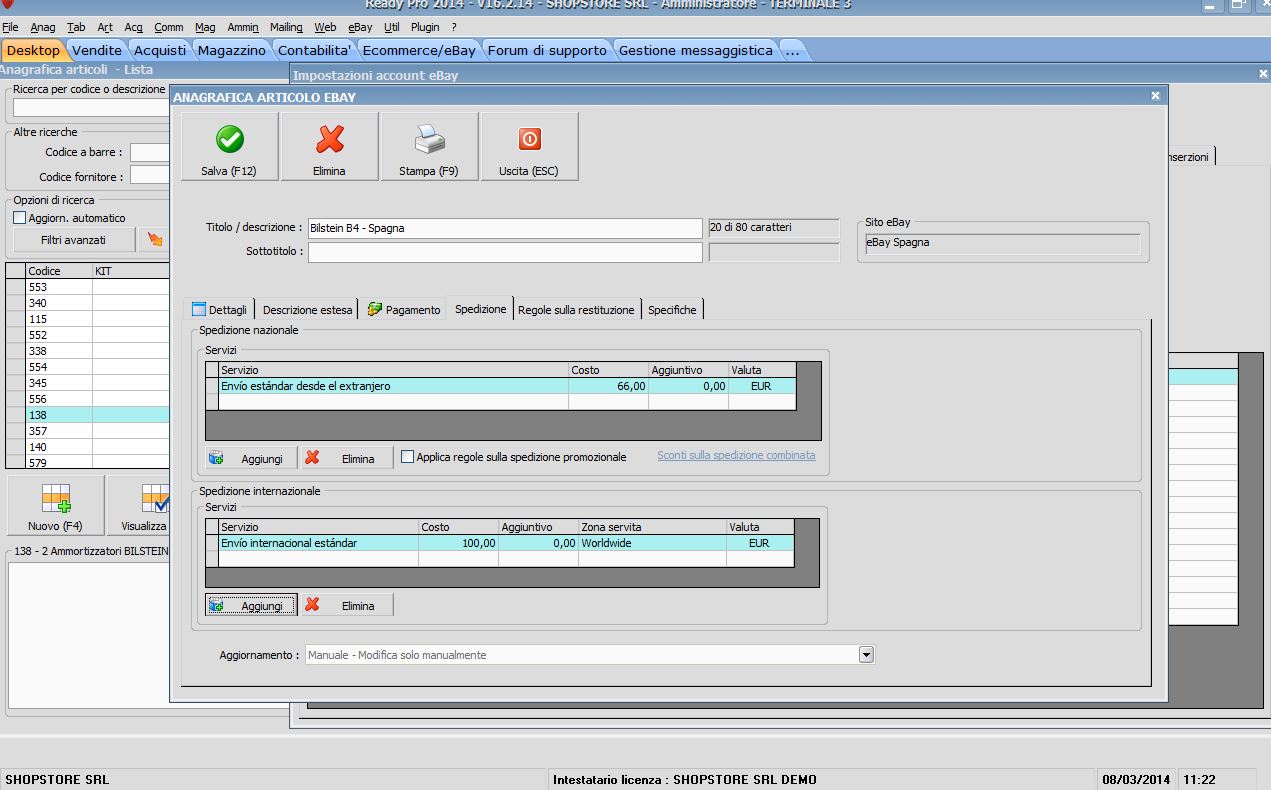
Task: Click the Servizio header in national table
Action: (x=393, y=370)
